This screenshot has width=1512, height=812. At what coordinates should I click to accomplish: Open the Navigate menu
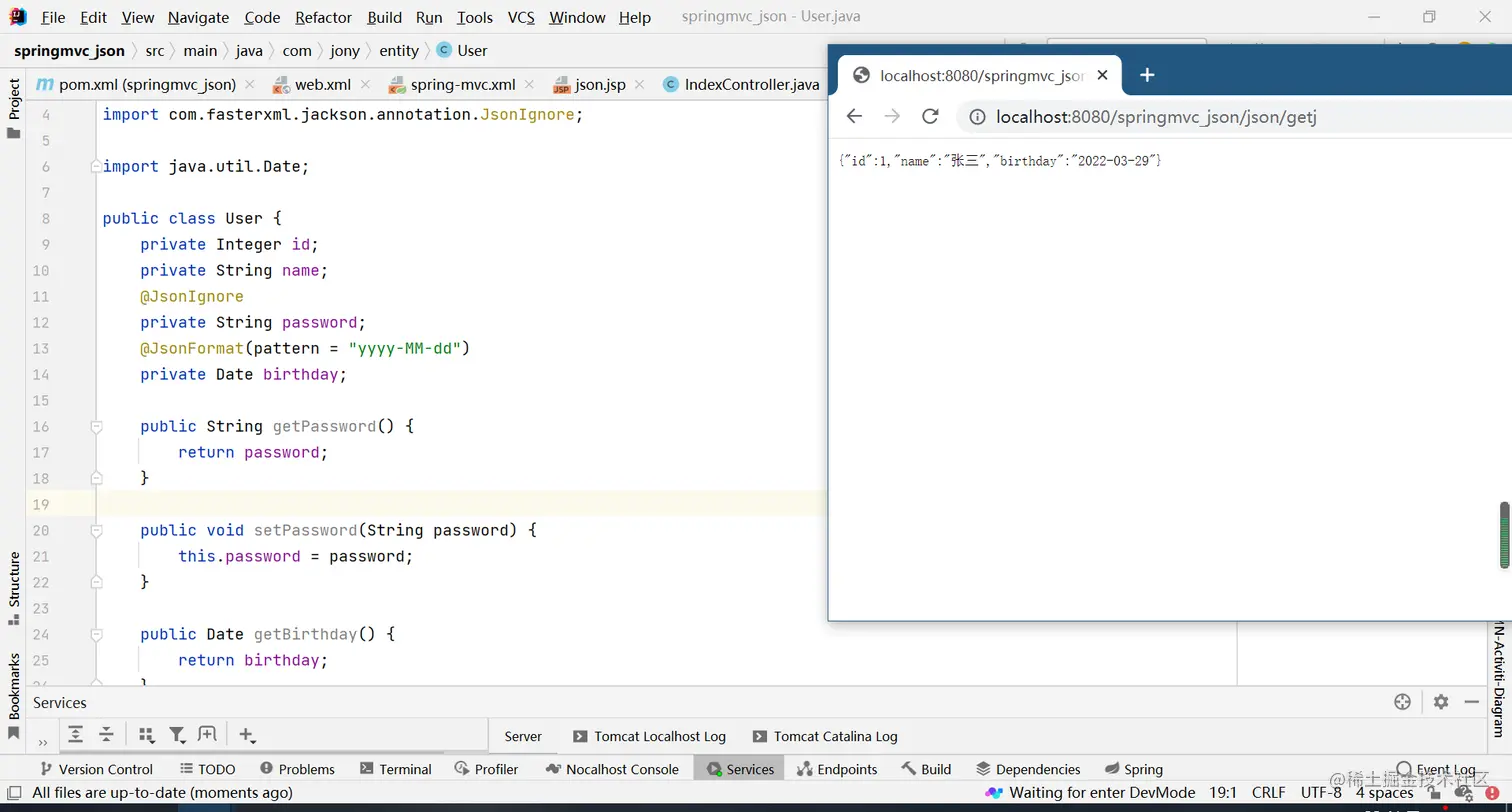tap(198, 17)
